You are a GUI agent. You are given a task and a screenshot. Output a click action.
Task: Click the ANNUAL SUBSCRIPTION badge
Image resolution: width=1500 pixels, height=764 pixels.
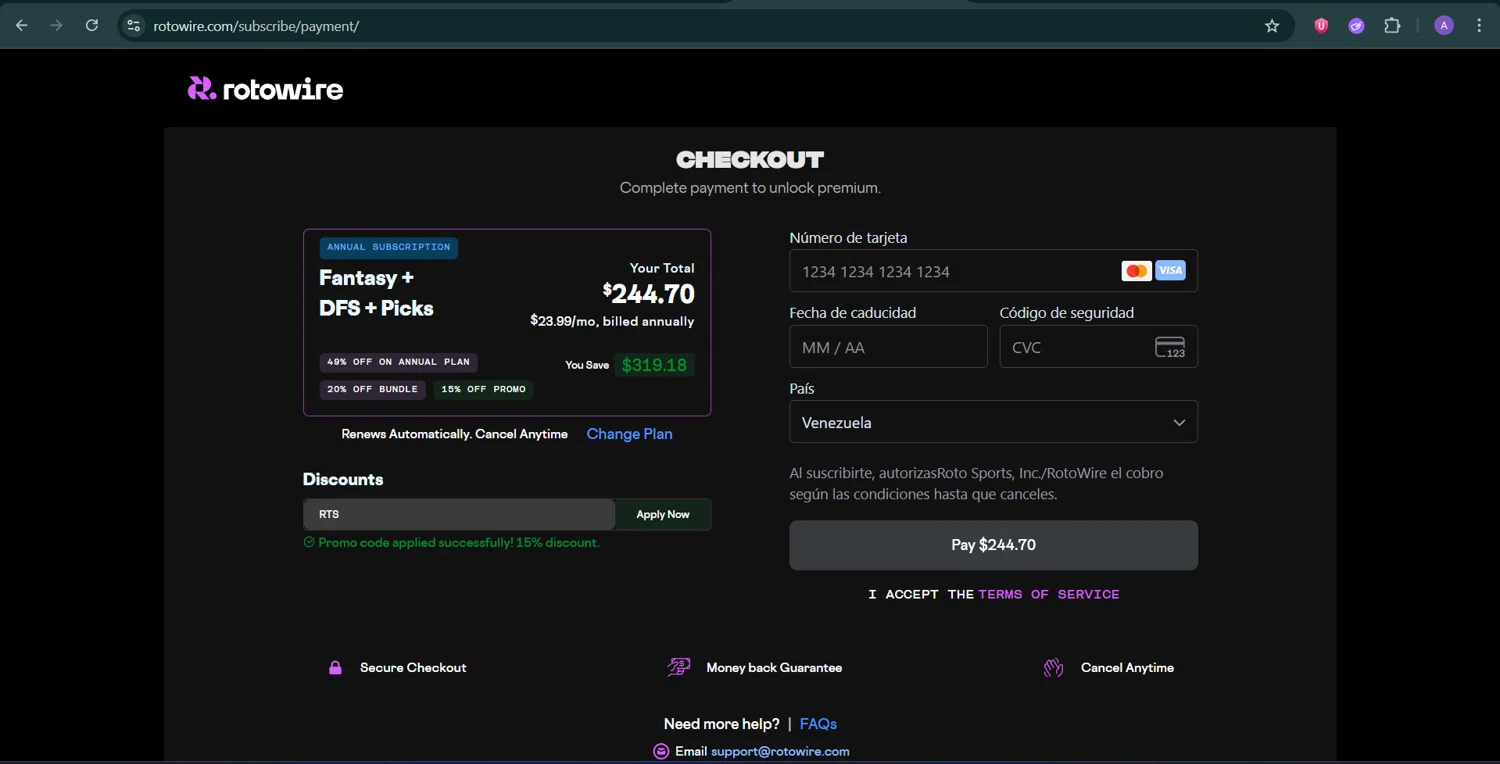click(x=389, y=247)
